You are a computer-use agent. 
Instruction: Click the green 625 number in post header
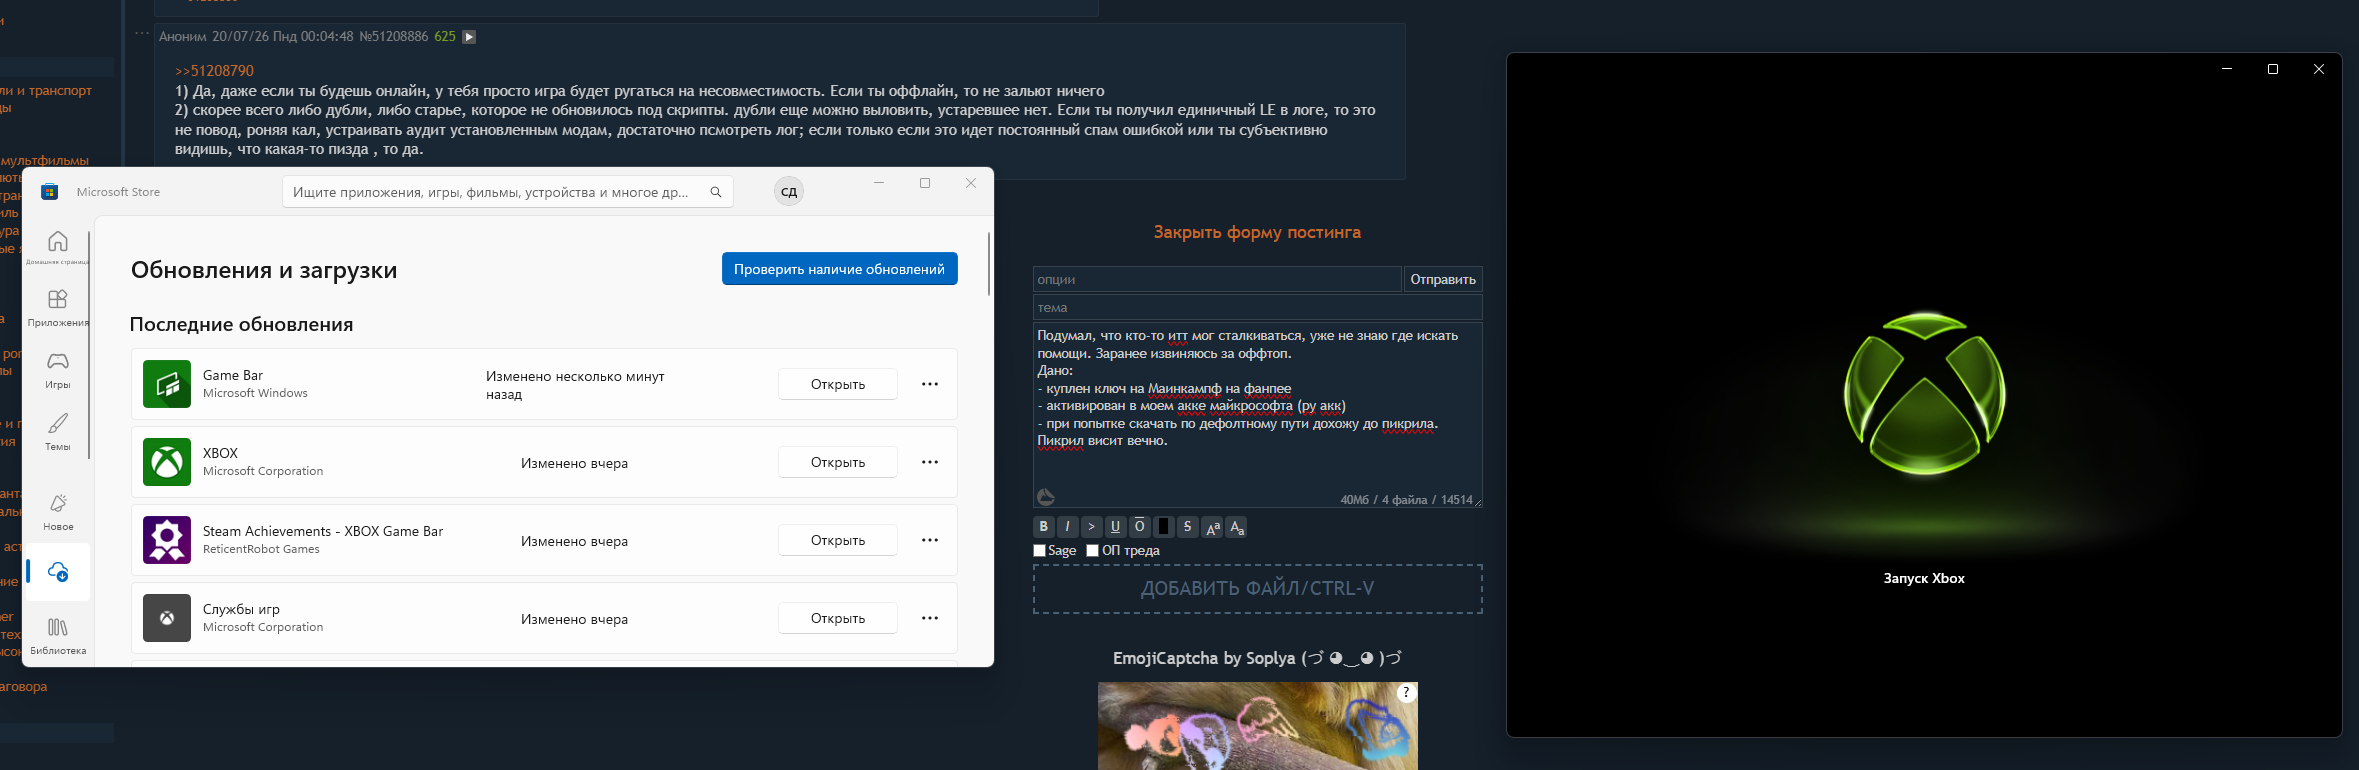click(x=445, y=37)
